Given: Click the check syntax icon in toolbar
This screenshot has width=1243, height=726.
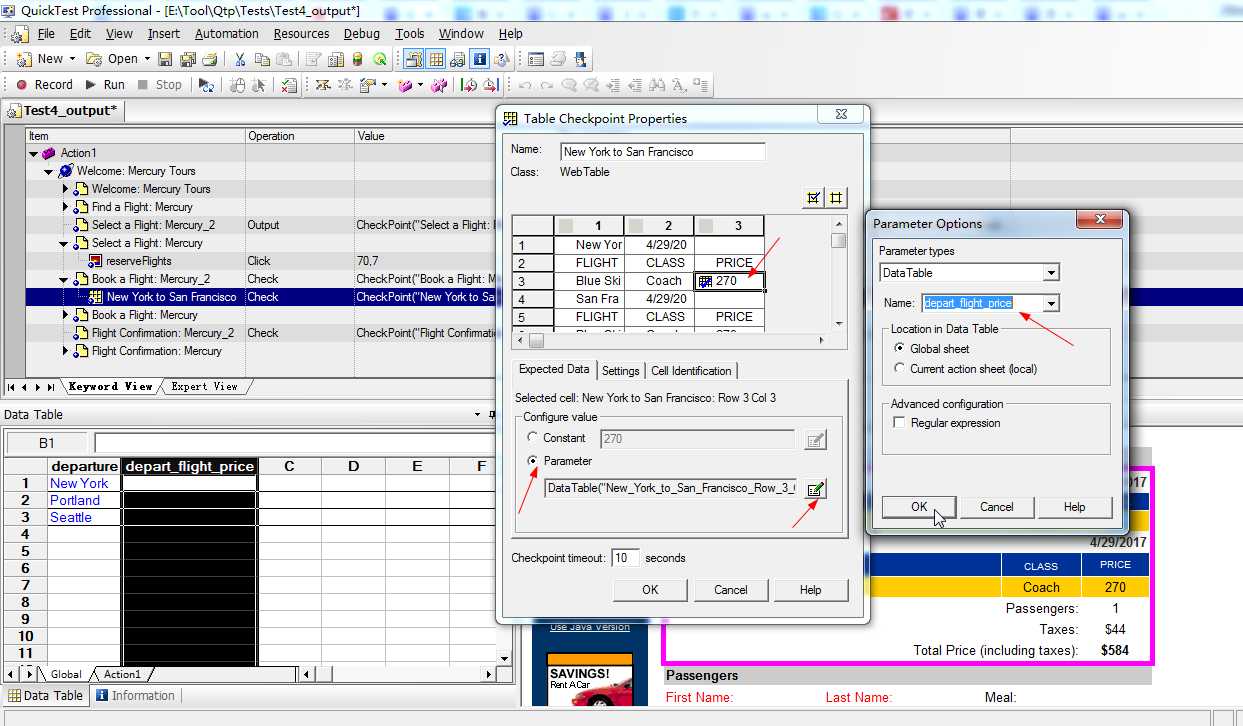Looking at the screenshot, I should [289, 85].
